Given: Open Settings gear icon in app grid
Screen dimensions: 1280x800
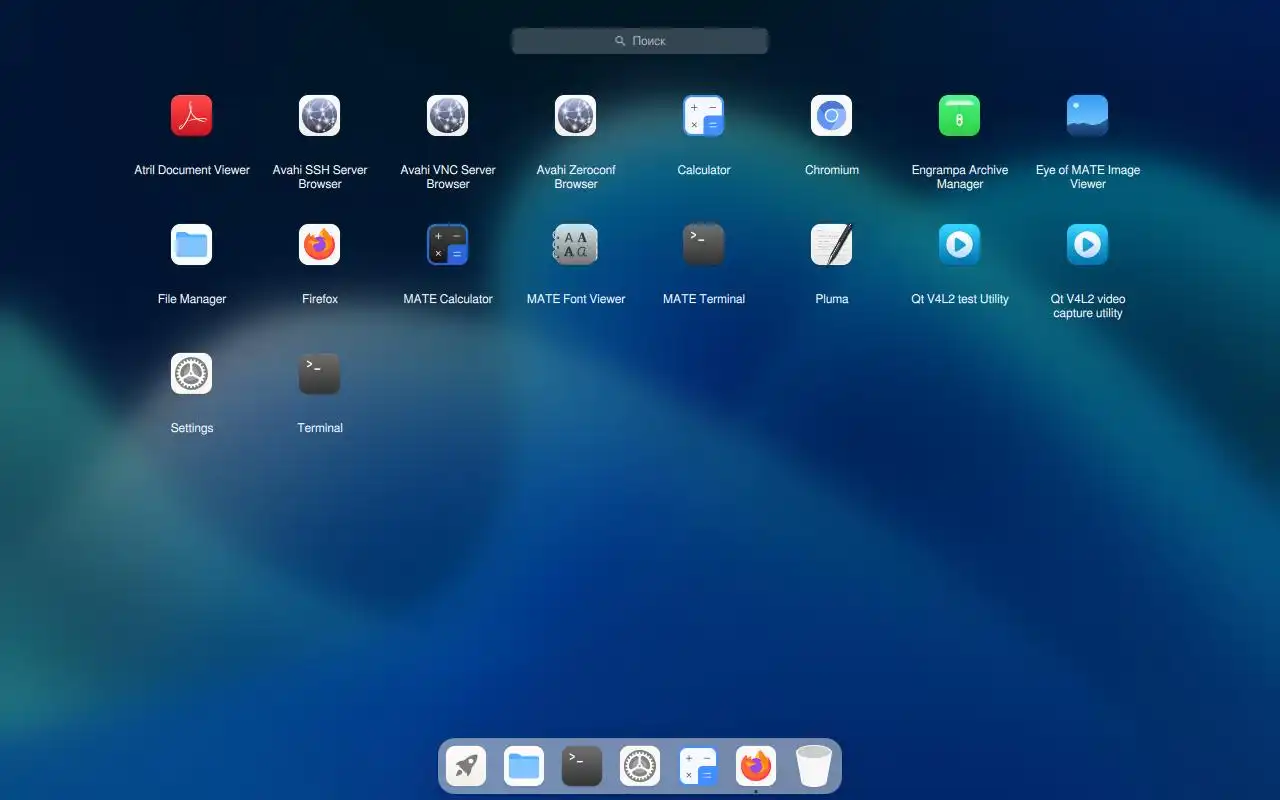Looking at the screenshot, I should coord(191,374).
